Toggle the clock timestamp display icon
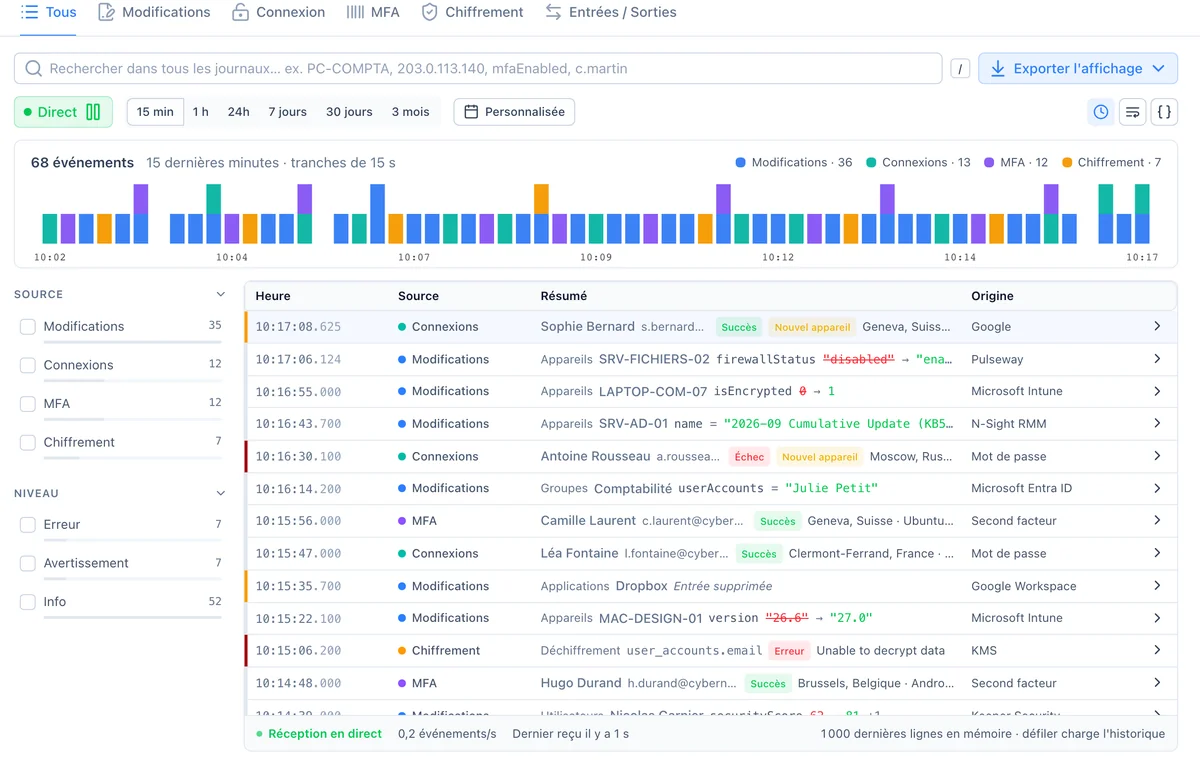This screenshot has width=1200, height=765. tap(1101, 112)
